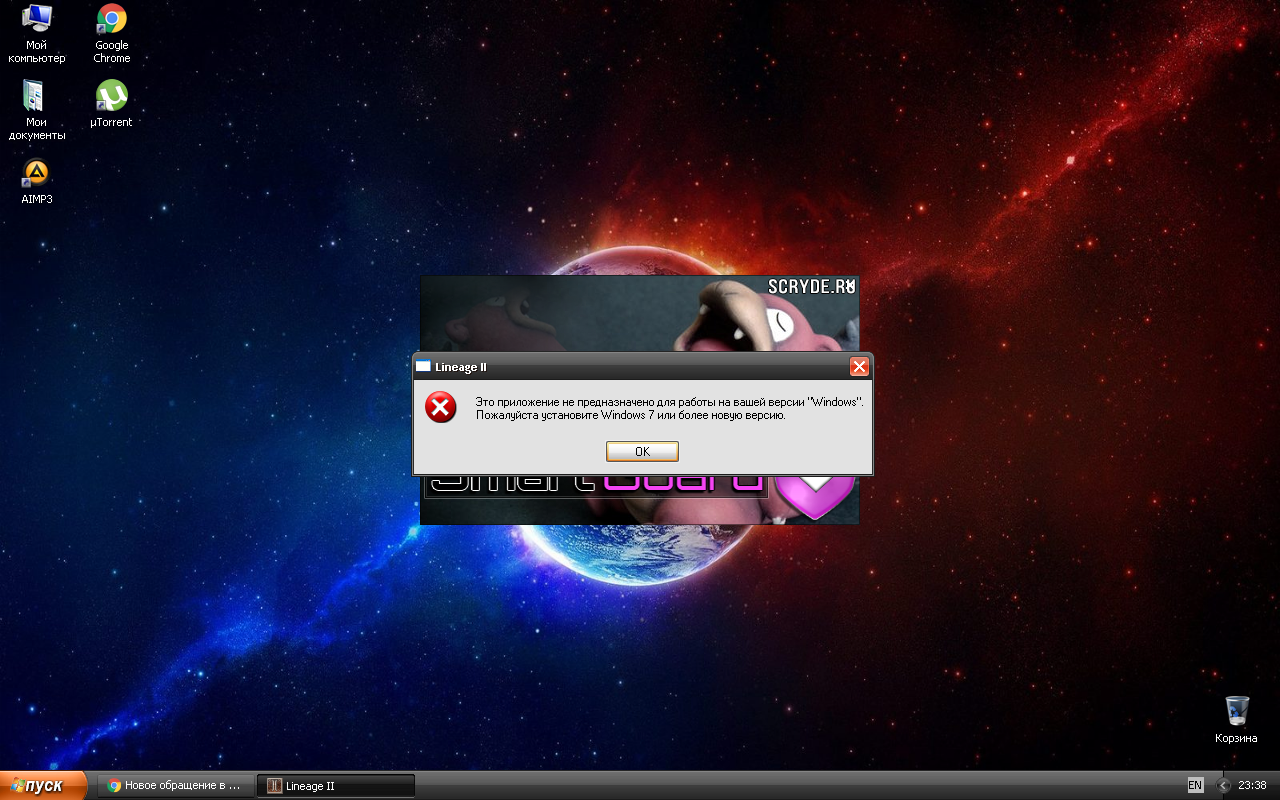Activate the Lineage II taskbar button
The image size is (1280, 800).
click(x=335, y=785)
